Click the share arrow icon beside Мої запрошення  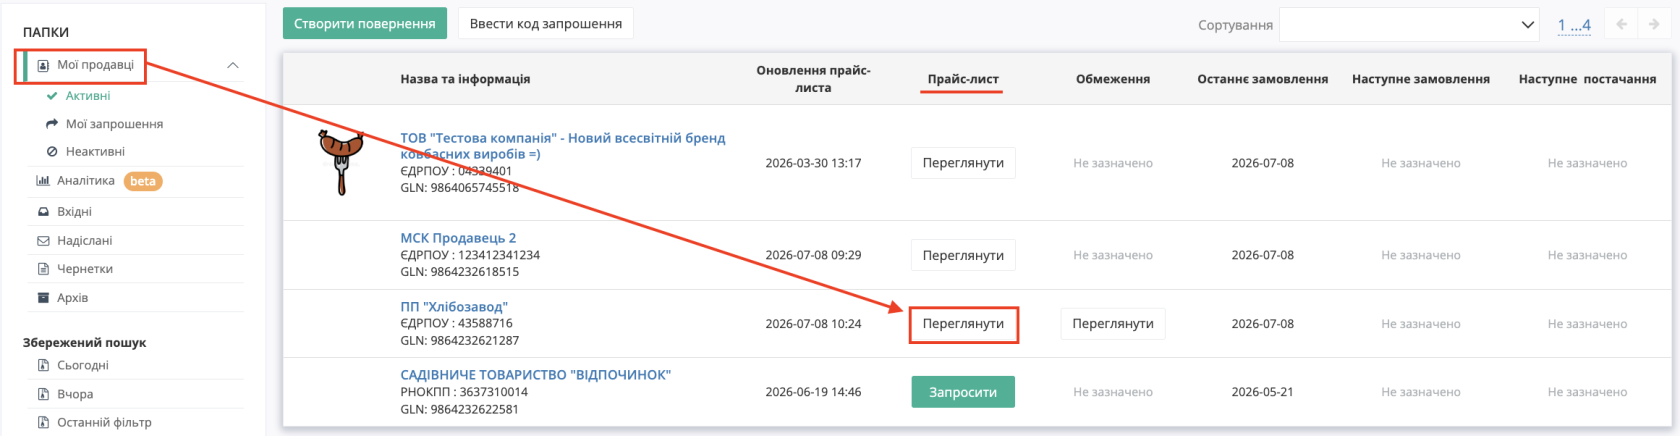[x=52, y=124]
